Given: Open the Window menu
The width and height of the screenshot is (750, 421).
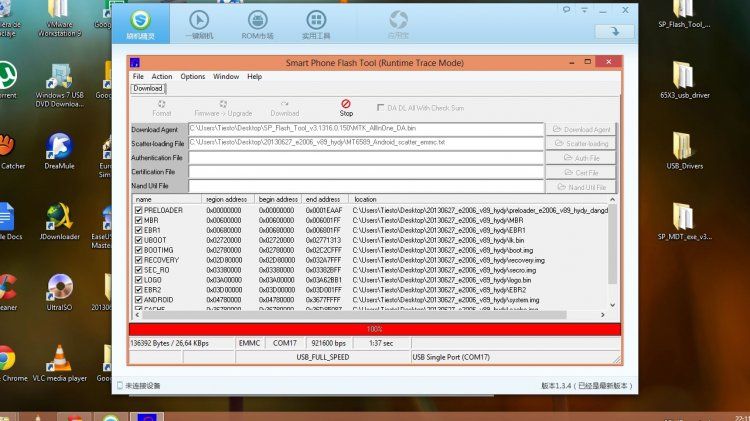Looking at the screenshot, I should [x=226, y=77].
